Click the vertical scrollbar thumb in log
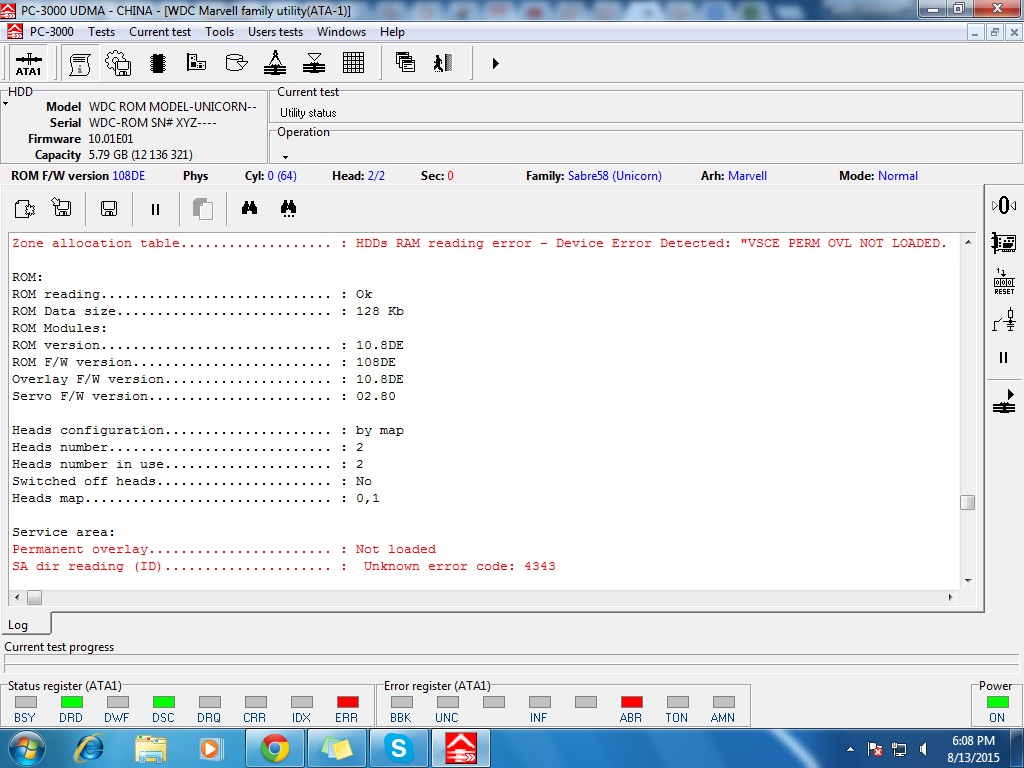Screen dimensions: 1024x768 pyautogui.click(x=968, y=502)
